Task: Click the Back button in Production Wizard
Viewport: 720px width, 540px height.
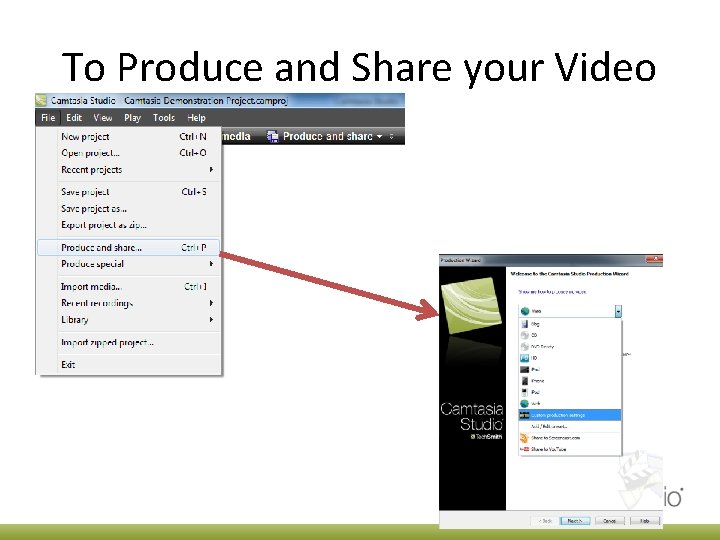Action: 545,521
